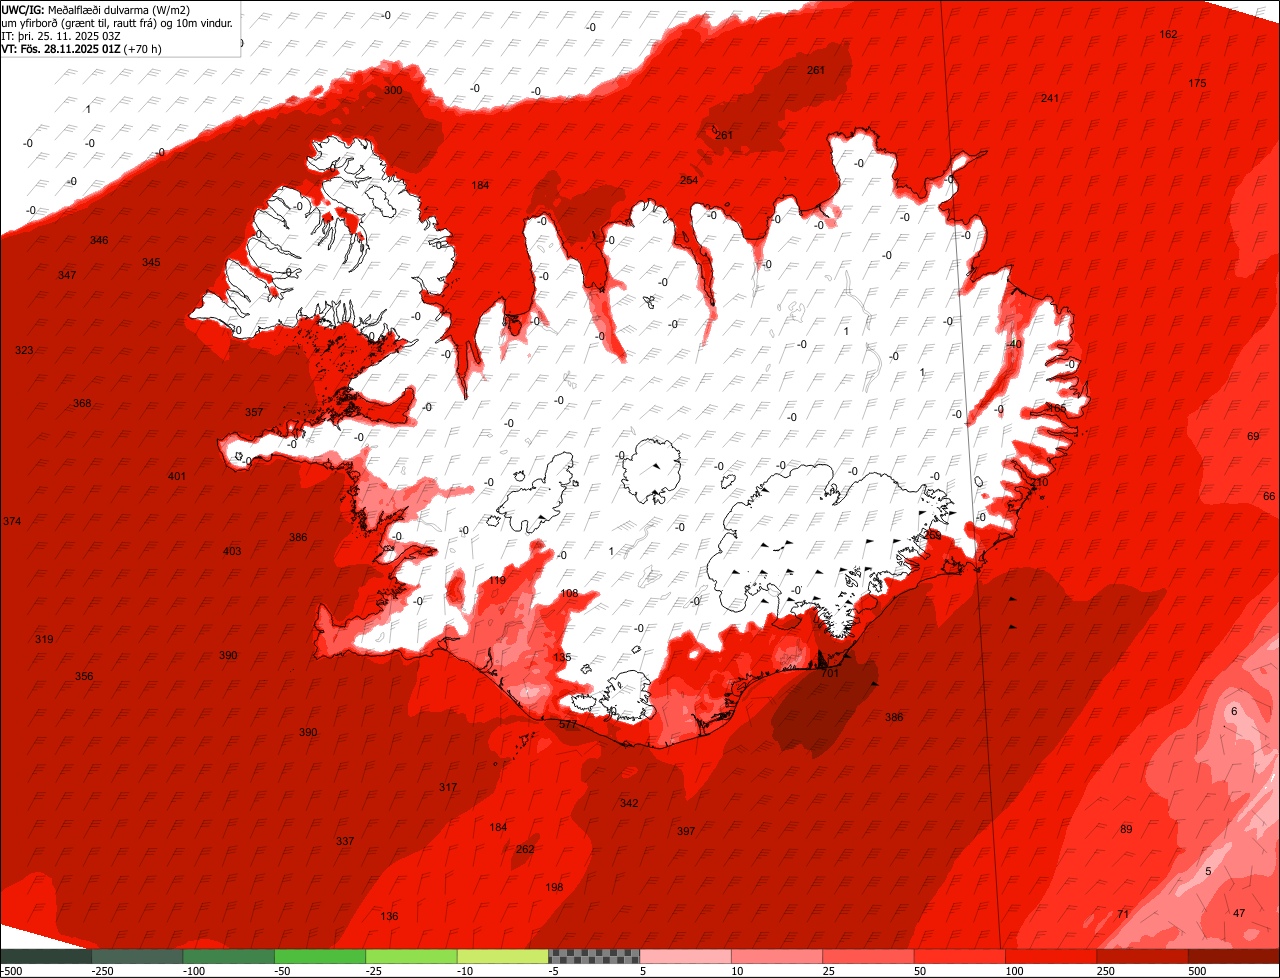
Task: Click the '401' value on the map
Action: (177, 476)
